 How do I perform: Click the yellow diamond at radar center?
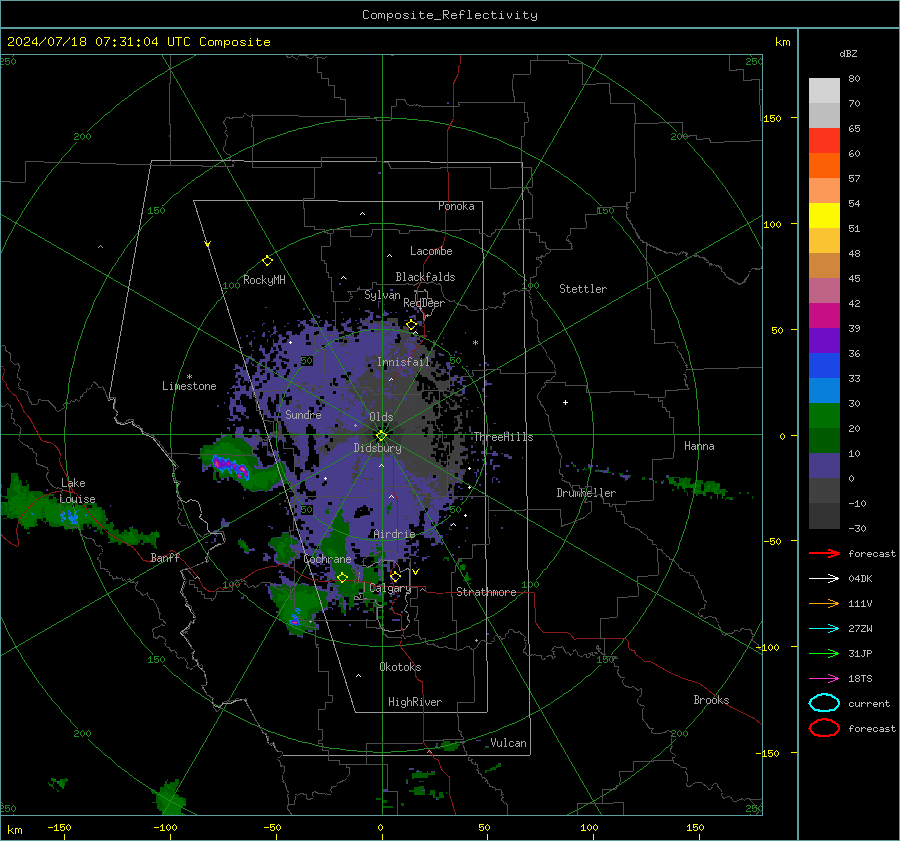tap(381, 436)
